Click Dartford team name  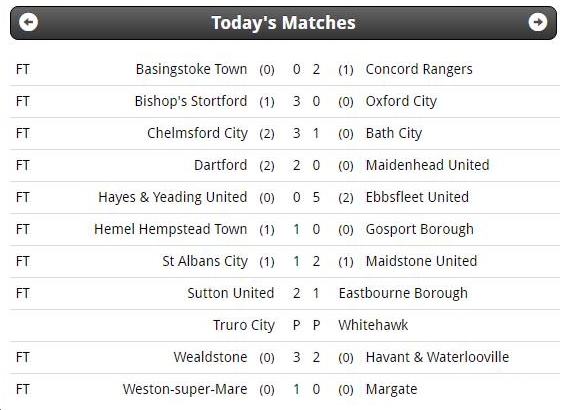pyautogui.click(x=221, y=165)
